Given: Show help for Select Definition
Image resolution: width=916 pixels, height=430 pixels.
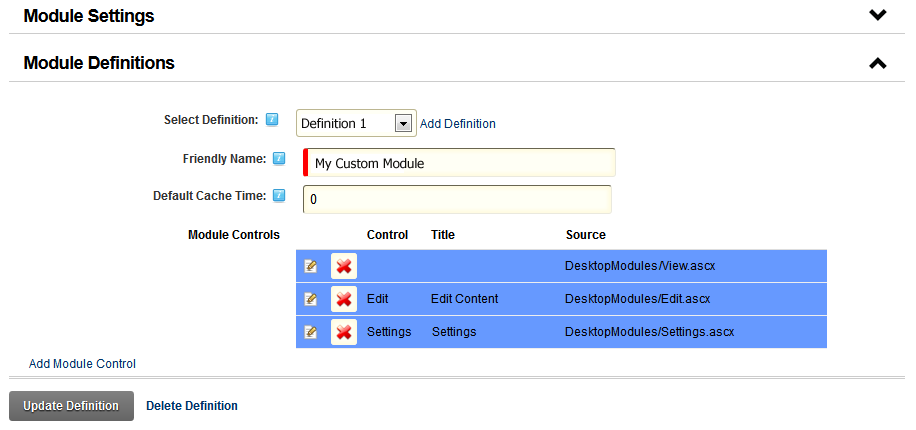Looking at the screenshot, I should click(272, 120).
